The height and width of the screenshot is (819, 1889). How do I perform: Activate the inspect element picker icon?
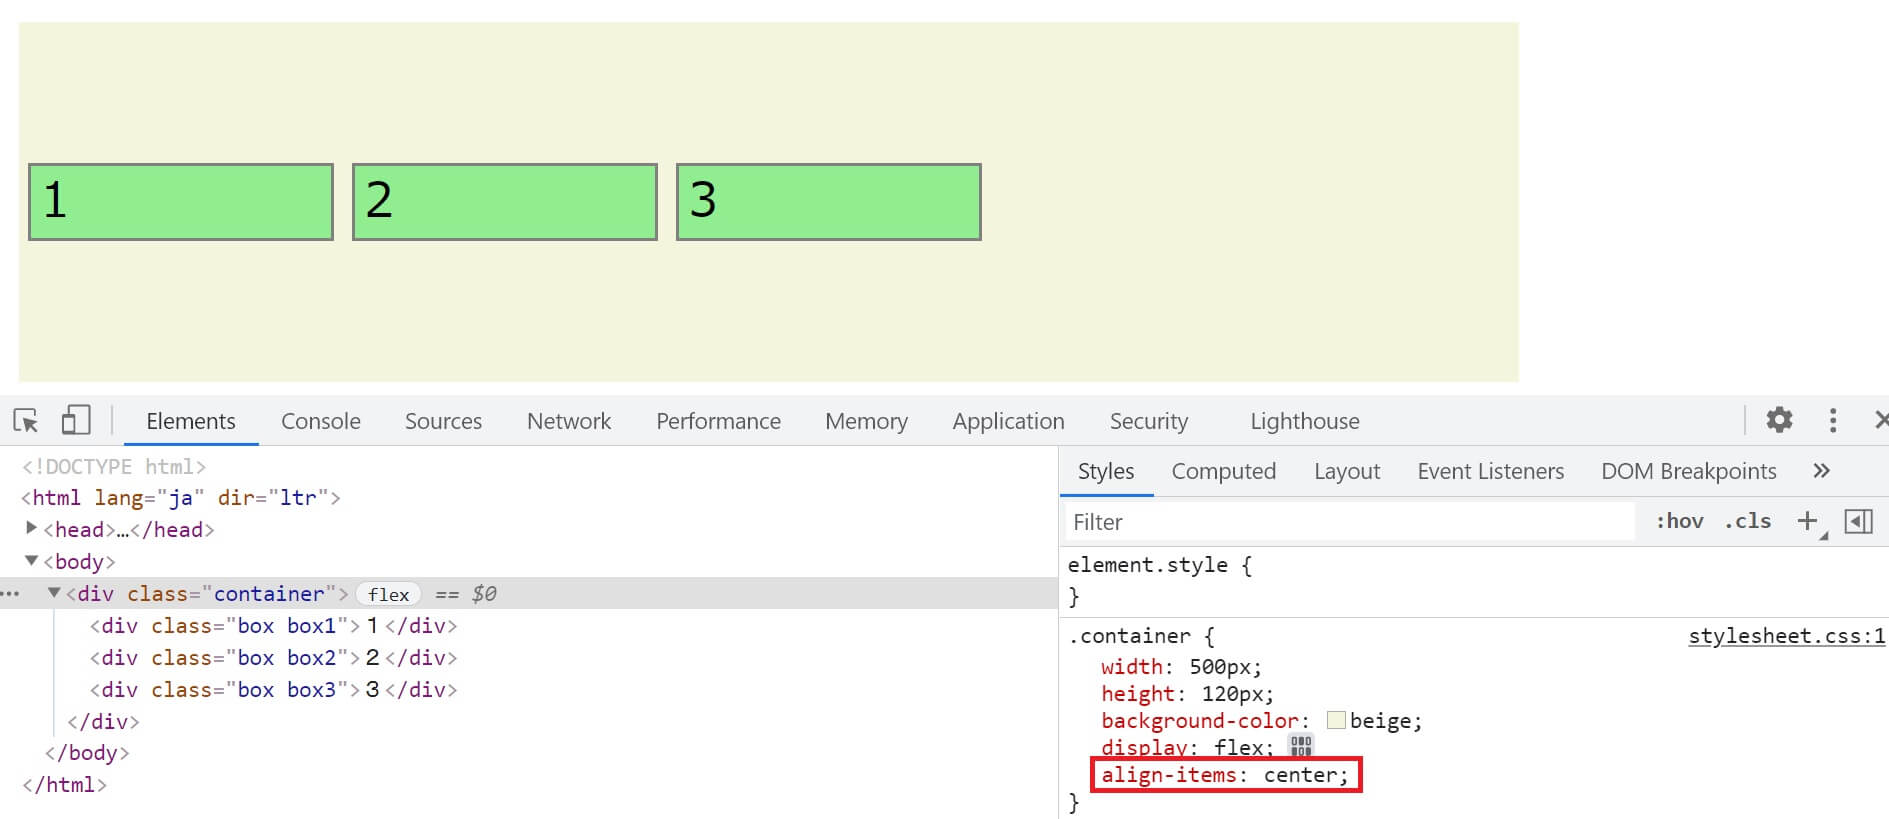tap(26, 421)
